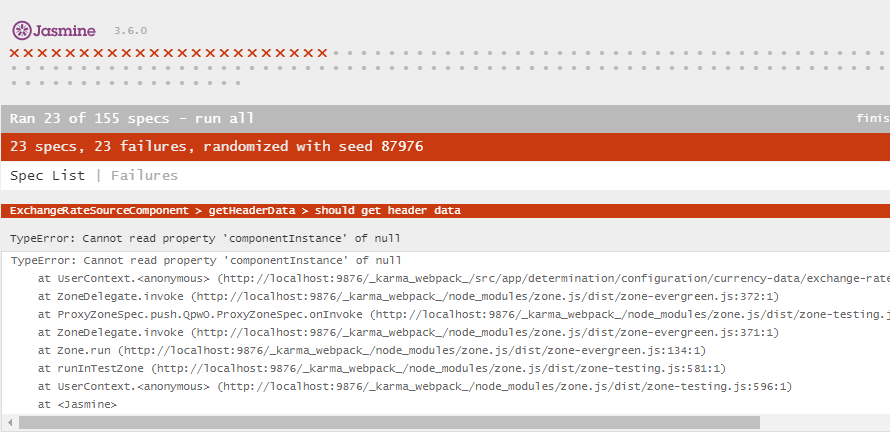This screenshot has height=432, width=890.
Task: Click the Jasmine version 3.6.0 label
Action: [131, 31]
